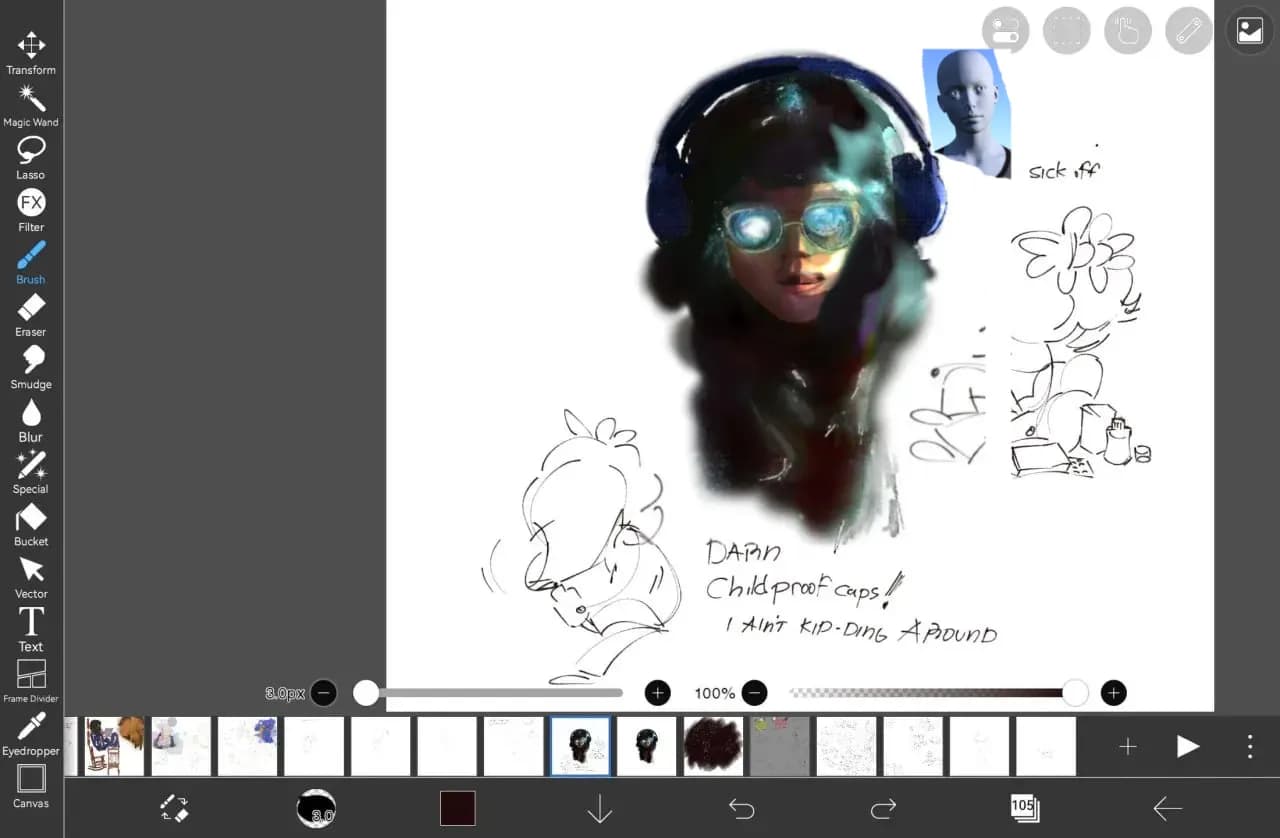
Task: Increase opacity with plus button
Action: [1113, 693]
